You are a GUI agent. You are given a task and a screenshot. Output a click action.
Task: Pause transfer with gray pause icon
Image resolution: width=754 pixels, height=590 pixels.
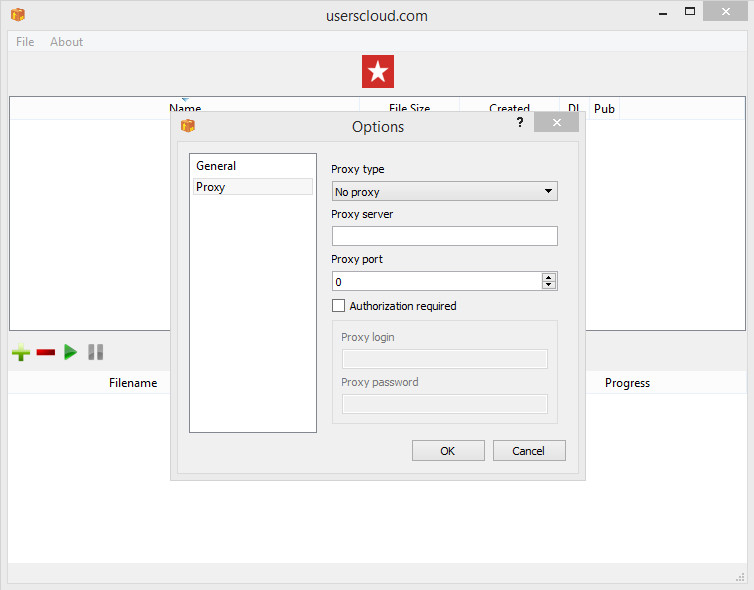click(x=96, y=352)
